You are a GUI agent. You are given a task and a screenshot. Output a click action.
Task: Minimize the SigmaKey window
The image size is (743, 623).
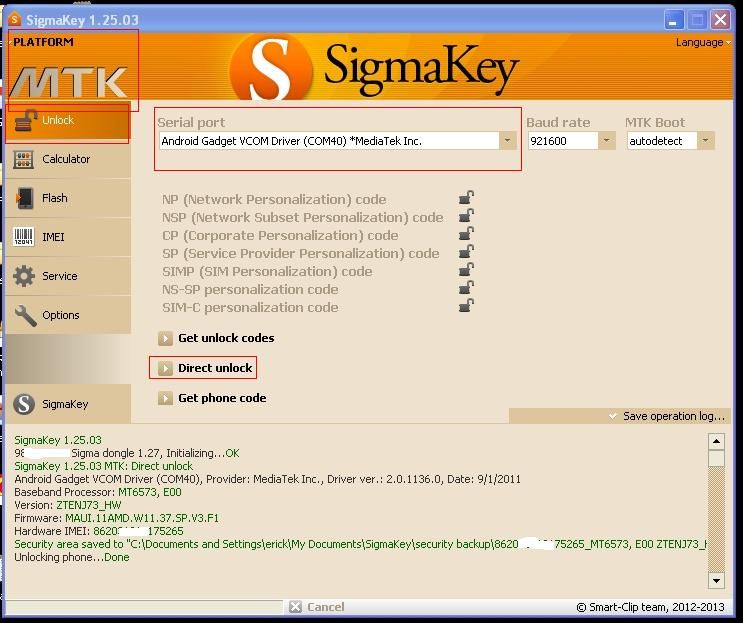(673, 20)
